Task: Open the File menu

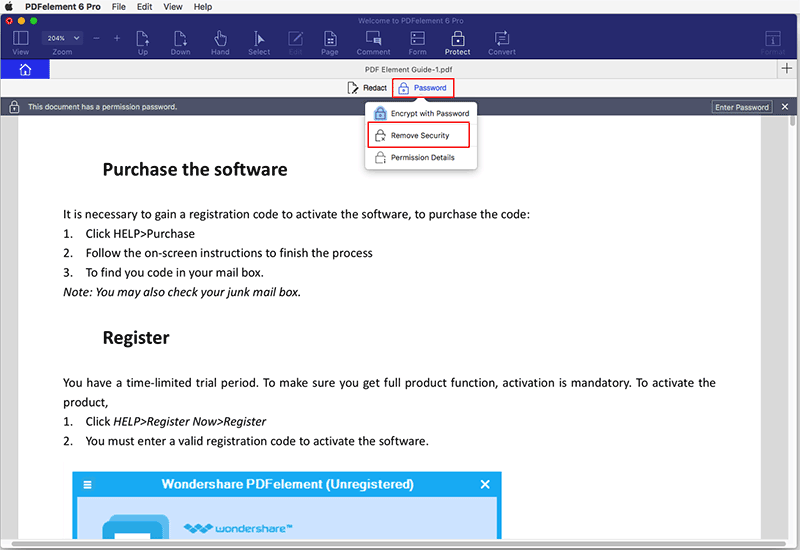Action: coord(119,7)
